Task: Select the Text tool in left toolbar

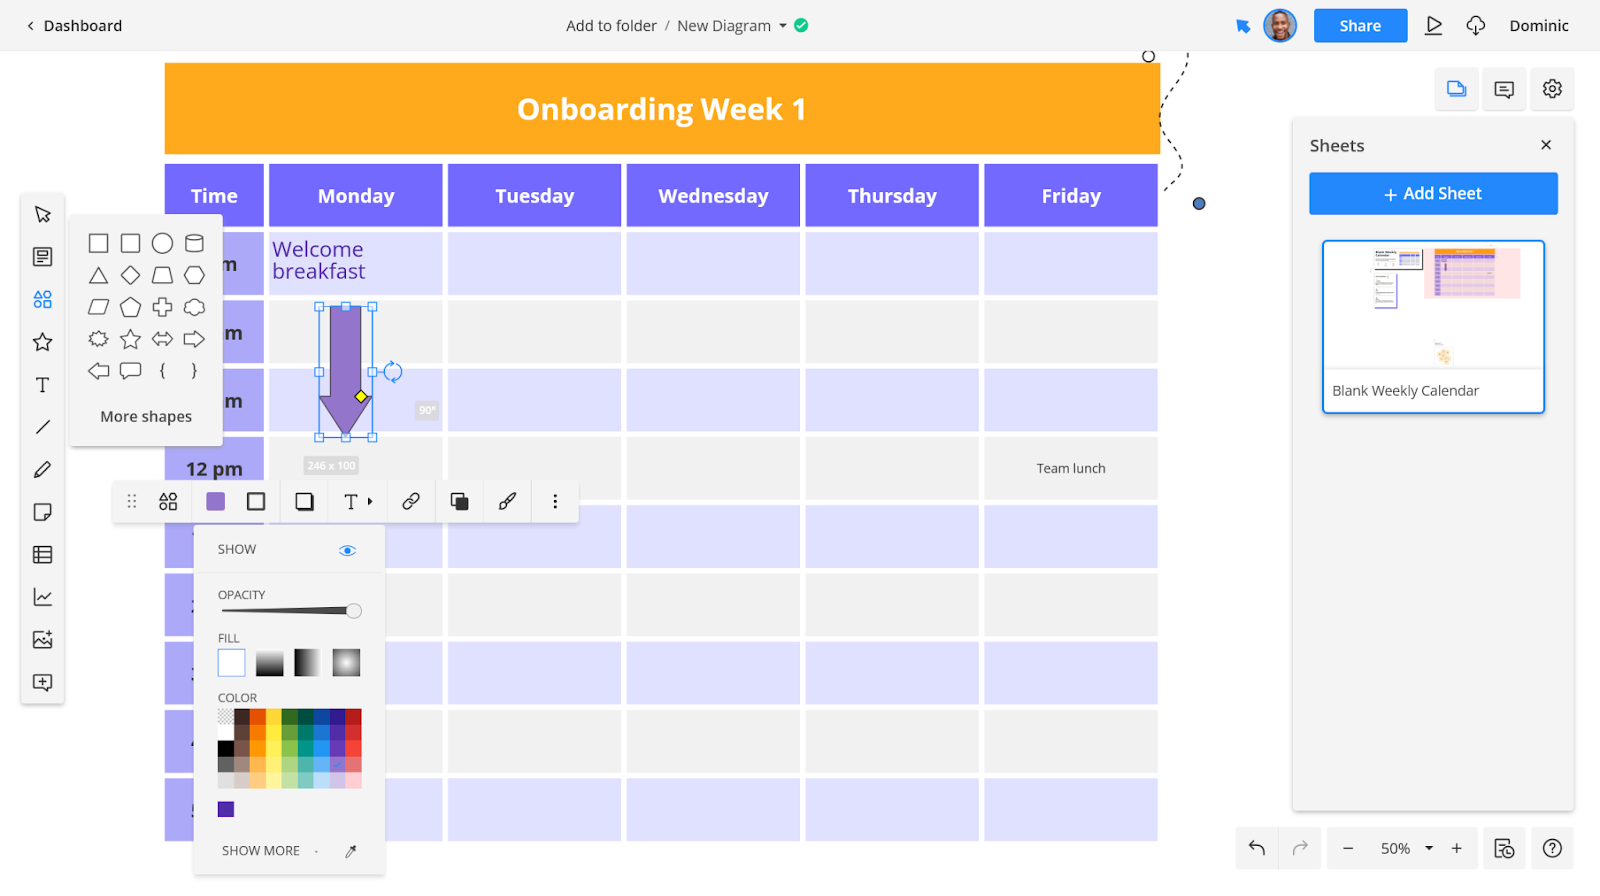Action: coord(42,385)
